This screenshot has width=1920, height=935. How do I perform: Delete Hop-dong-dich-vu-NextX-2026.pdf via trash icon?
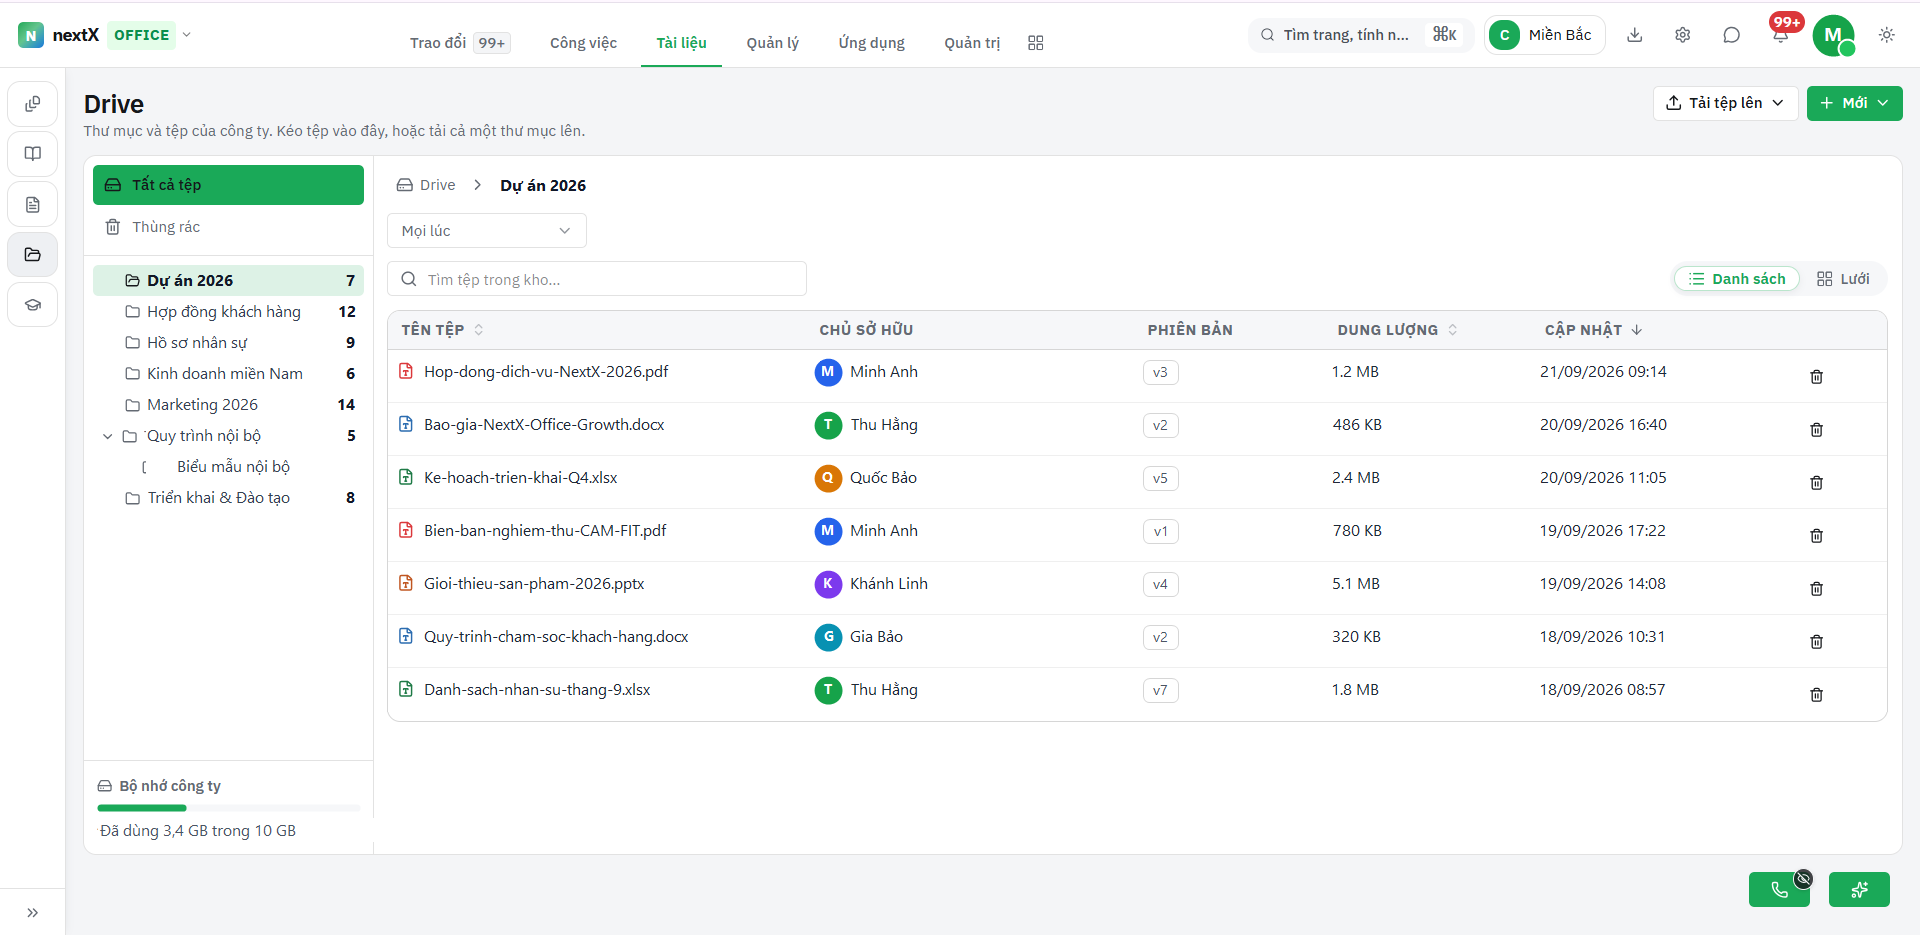tap(1816, 377)
